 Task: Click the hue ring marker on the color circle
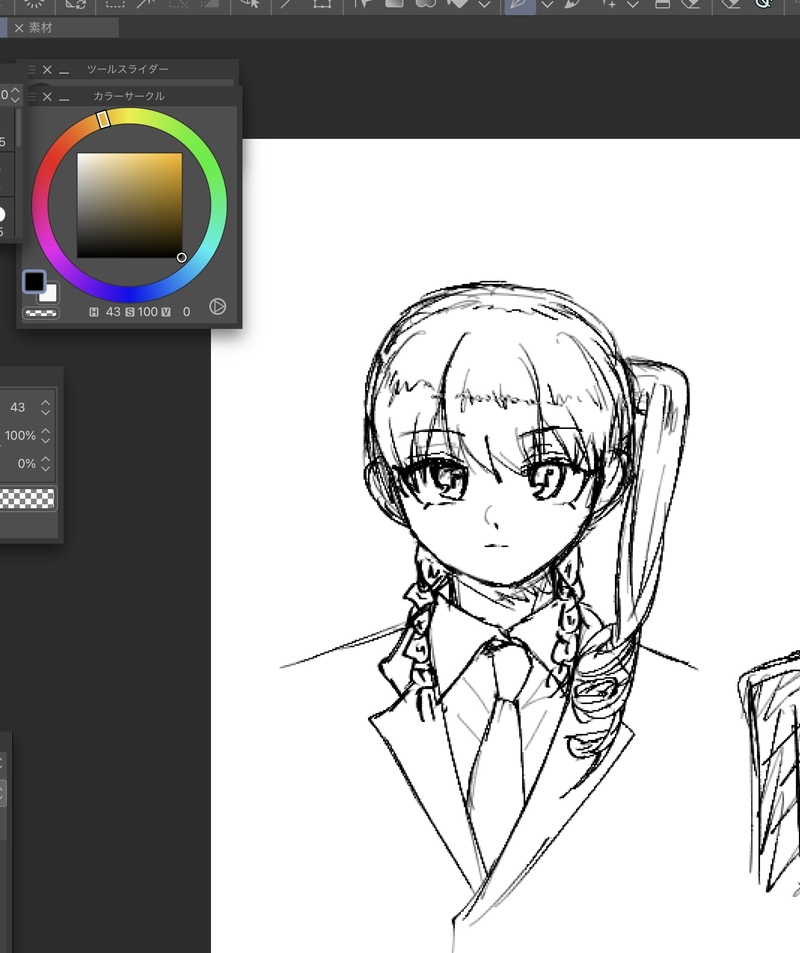(103, 119)
